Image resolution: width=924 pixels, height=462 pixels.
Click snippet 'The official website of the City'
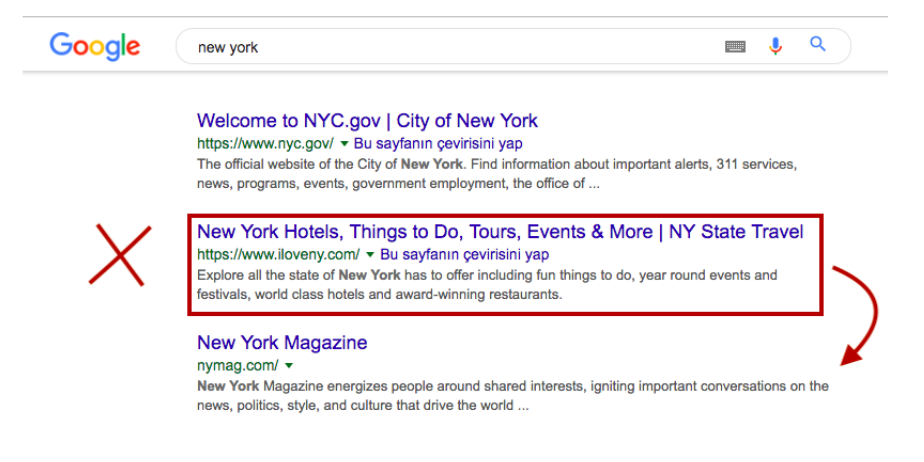[x=497, y=173]
